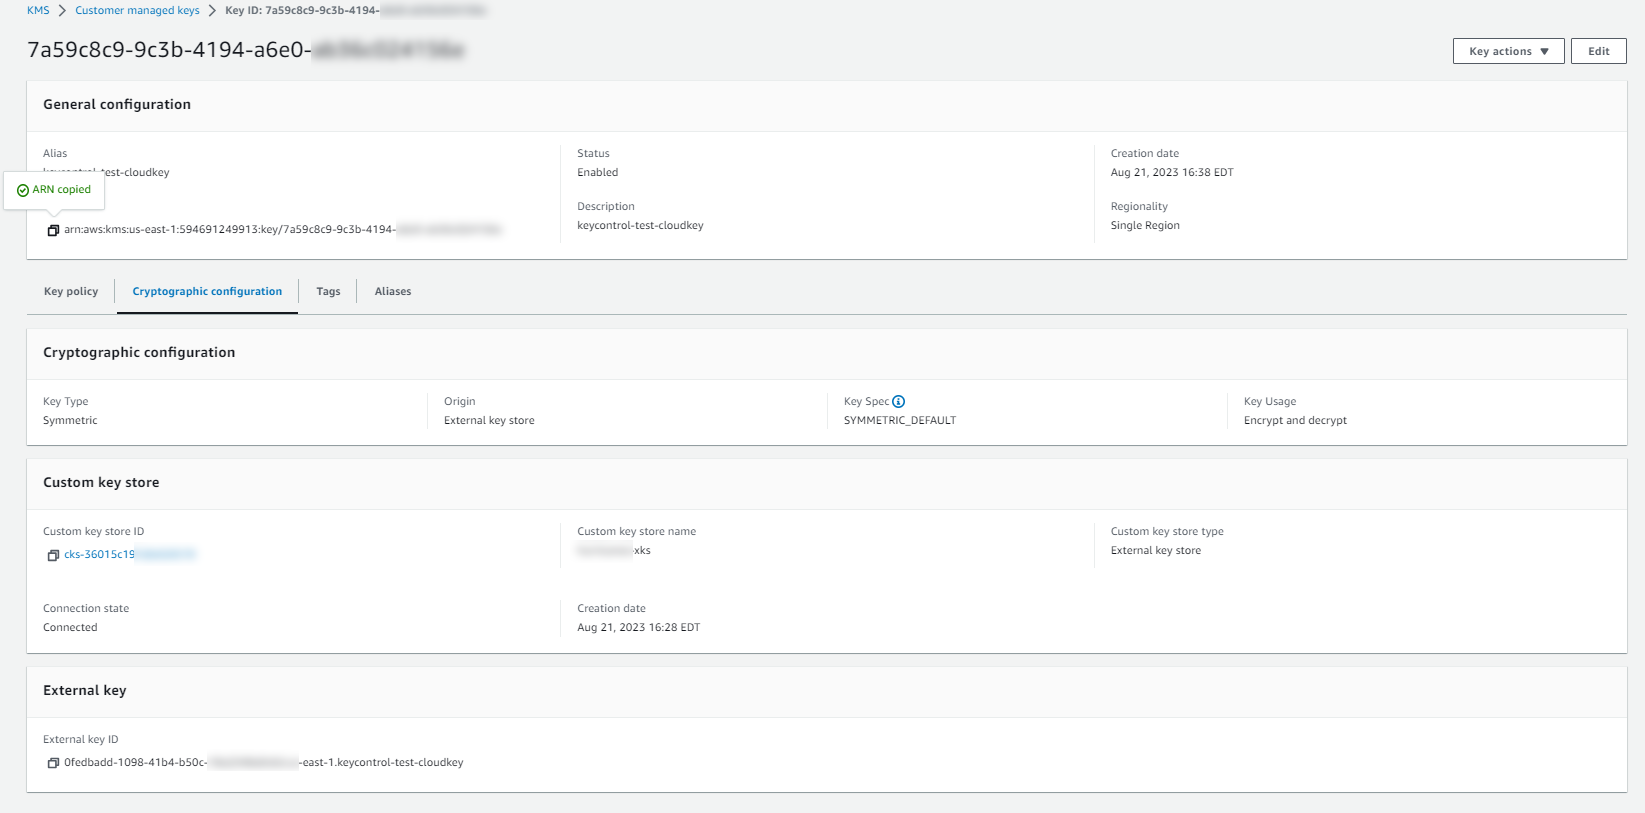Open the Tags tab

click(328, 291)
